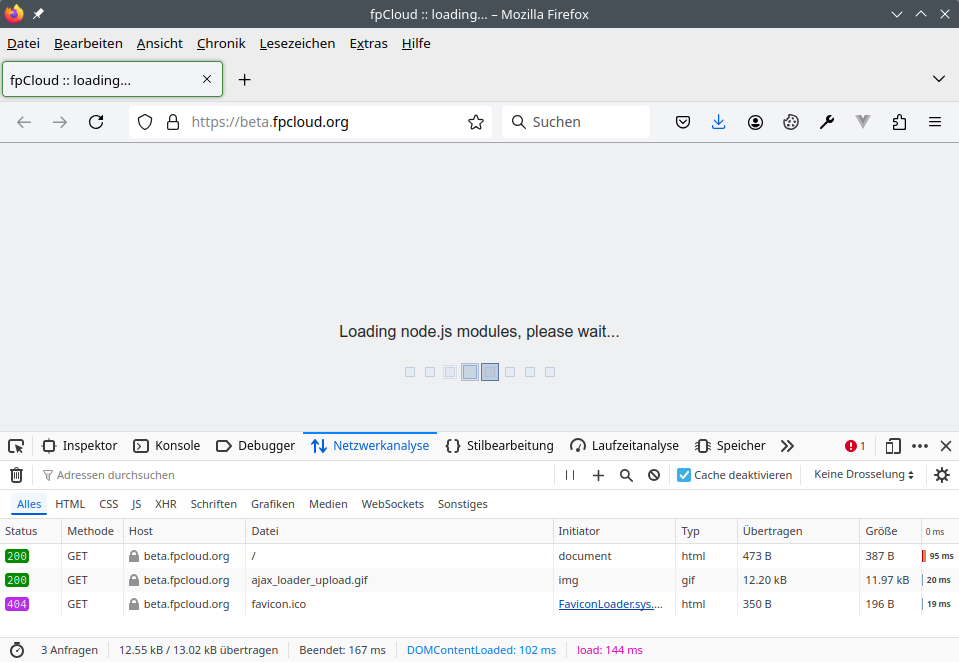Toggle Cache deaktivieren checkbox
The image size is (959, 662).
684,475
